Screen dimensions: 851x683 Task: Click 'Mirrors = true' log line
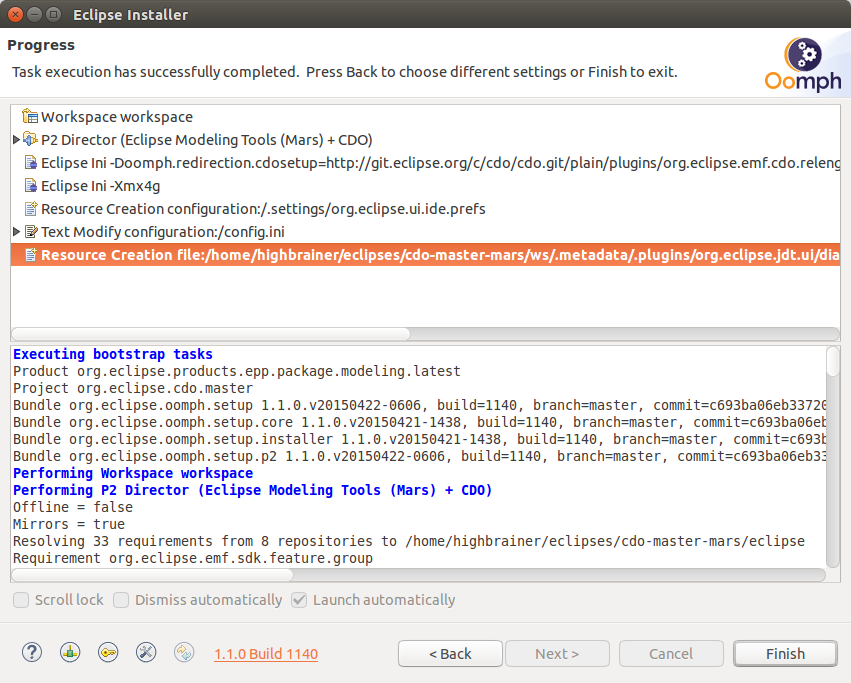click(x=69, y=524)
